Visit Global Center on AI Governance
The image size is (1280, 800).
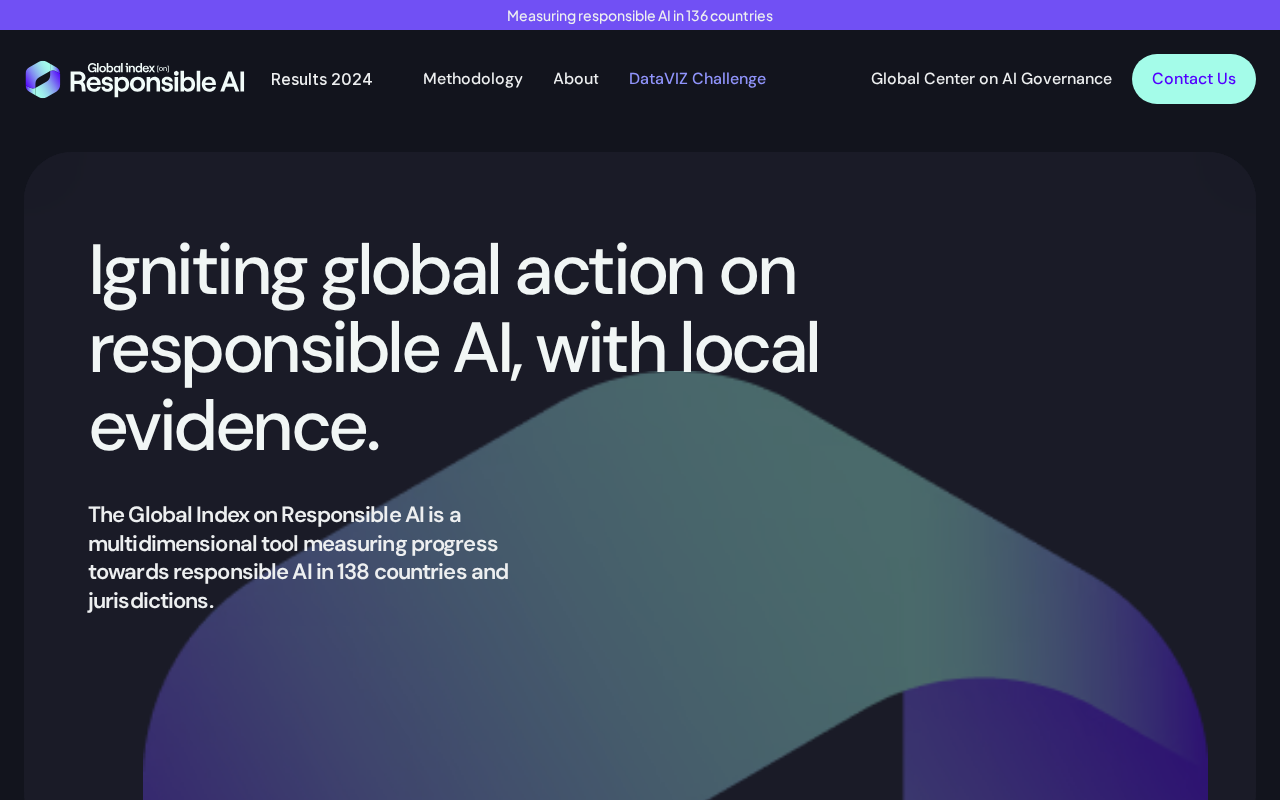click(990, 79)
